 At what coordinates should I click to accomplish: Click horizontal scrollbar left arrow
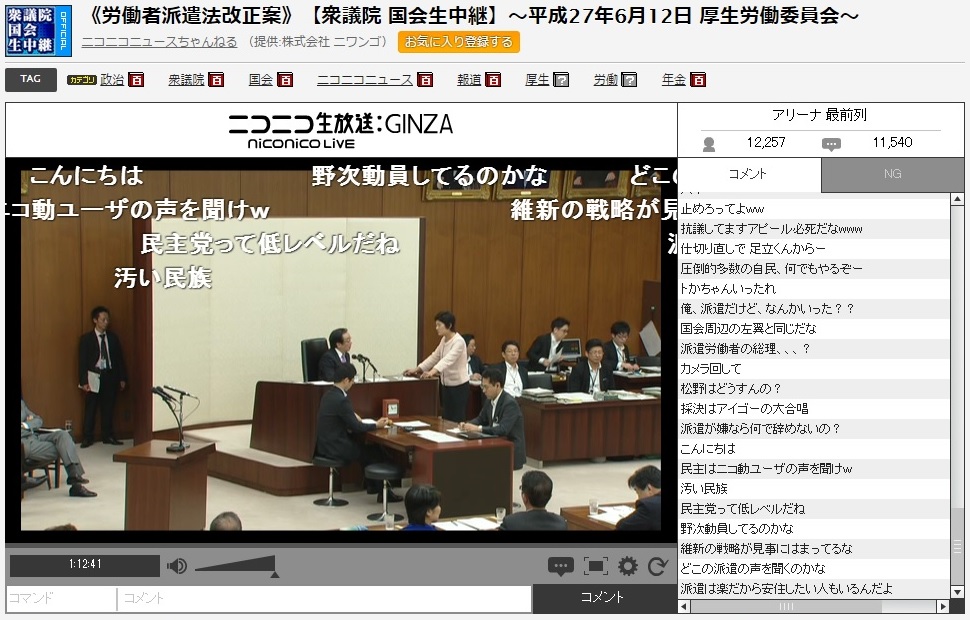click(x=684, y=606)
